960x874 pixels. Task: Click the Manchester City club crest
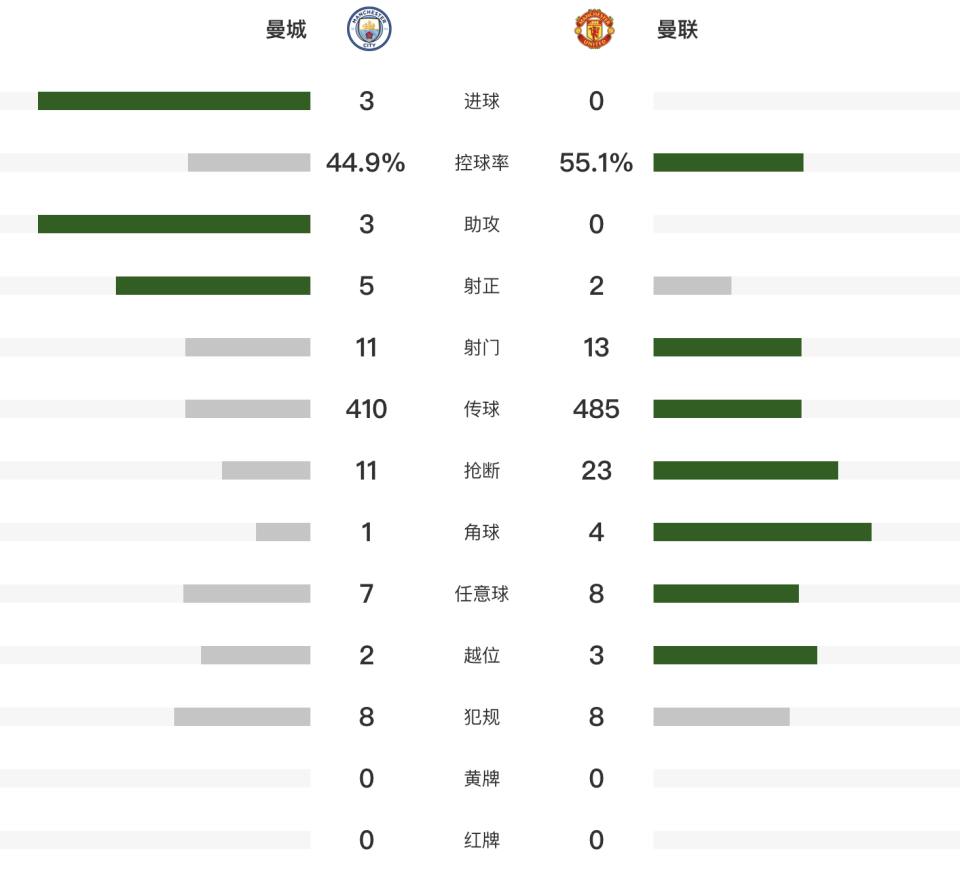(369, 30)
